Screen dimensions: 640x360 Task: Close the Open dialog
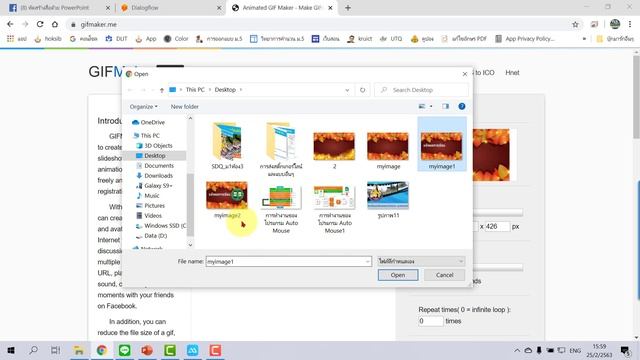pyautogui.click(x=464, y=74)
